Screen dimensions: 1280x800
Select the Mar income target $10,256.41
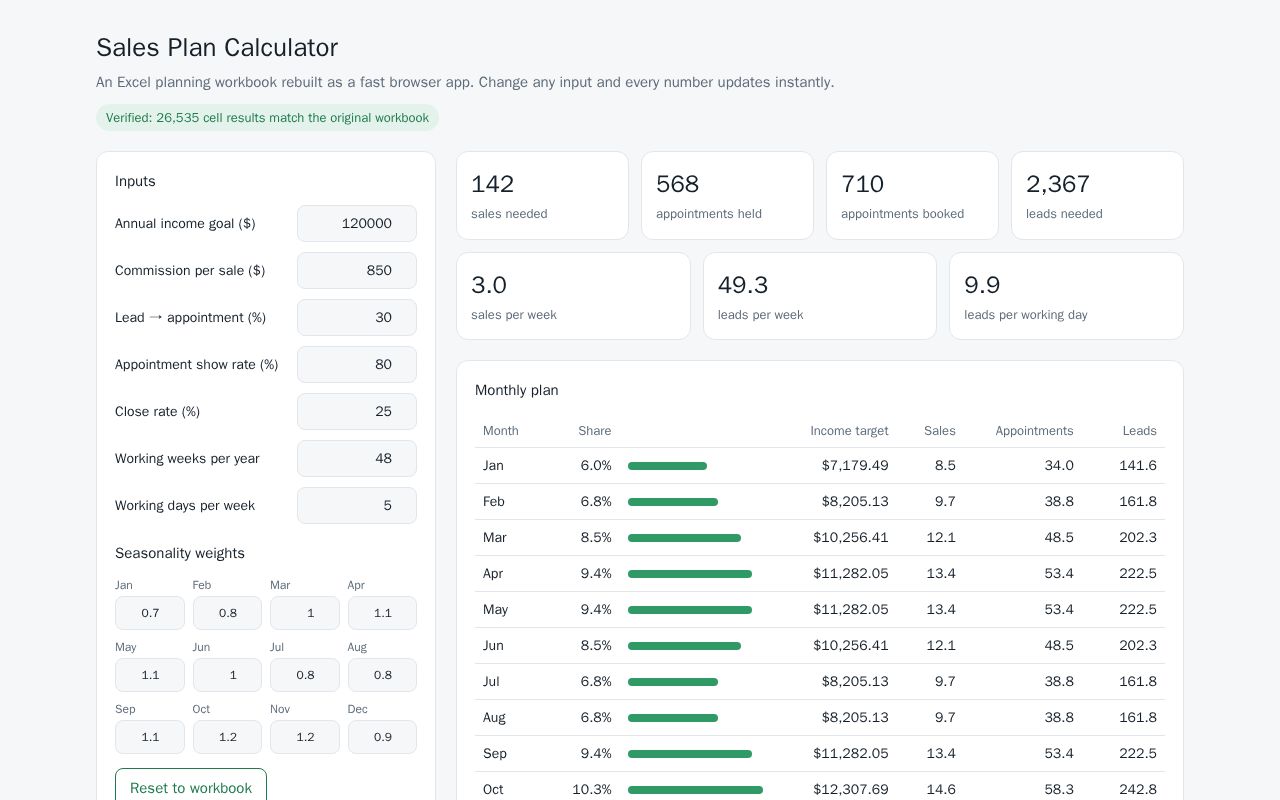click(850, 538)
